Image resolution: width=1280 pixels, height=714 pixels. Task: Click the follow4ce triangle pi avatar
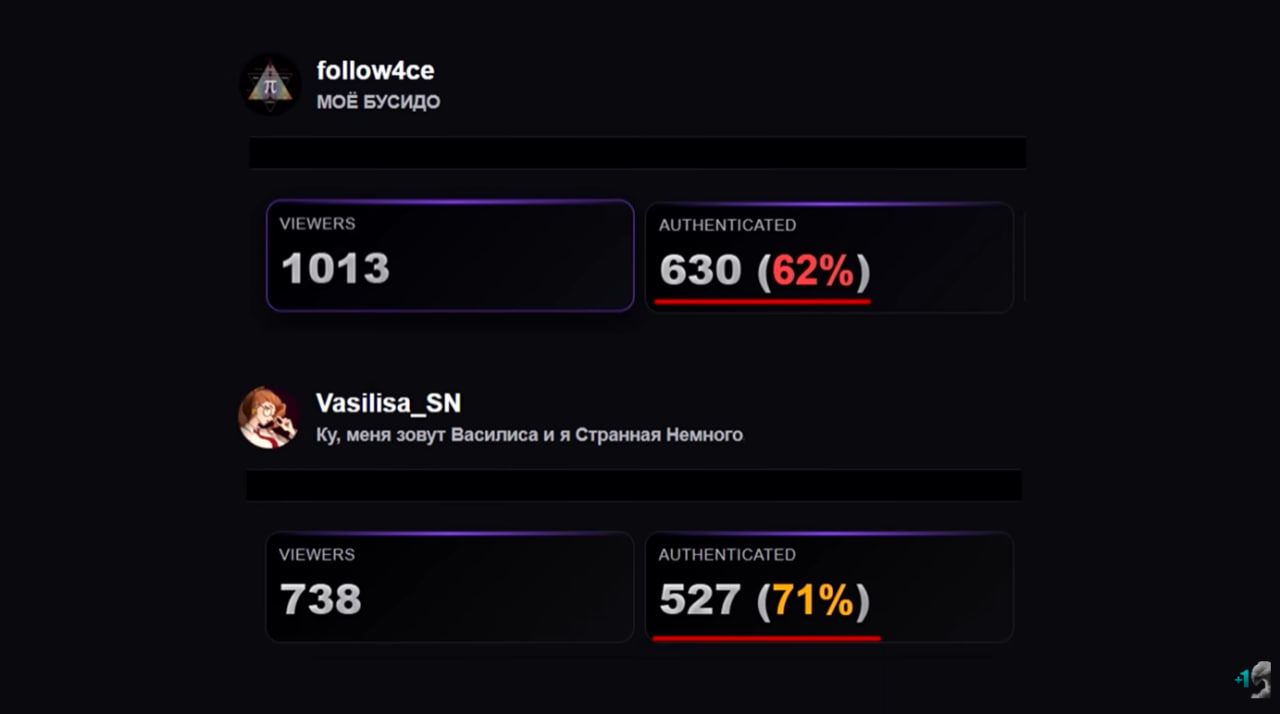270,84
